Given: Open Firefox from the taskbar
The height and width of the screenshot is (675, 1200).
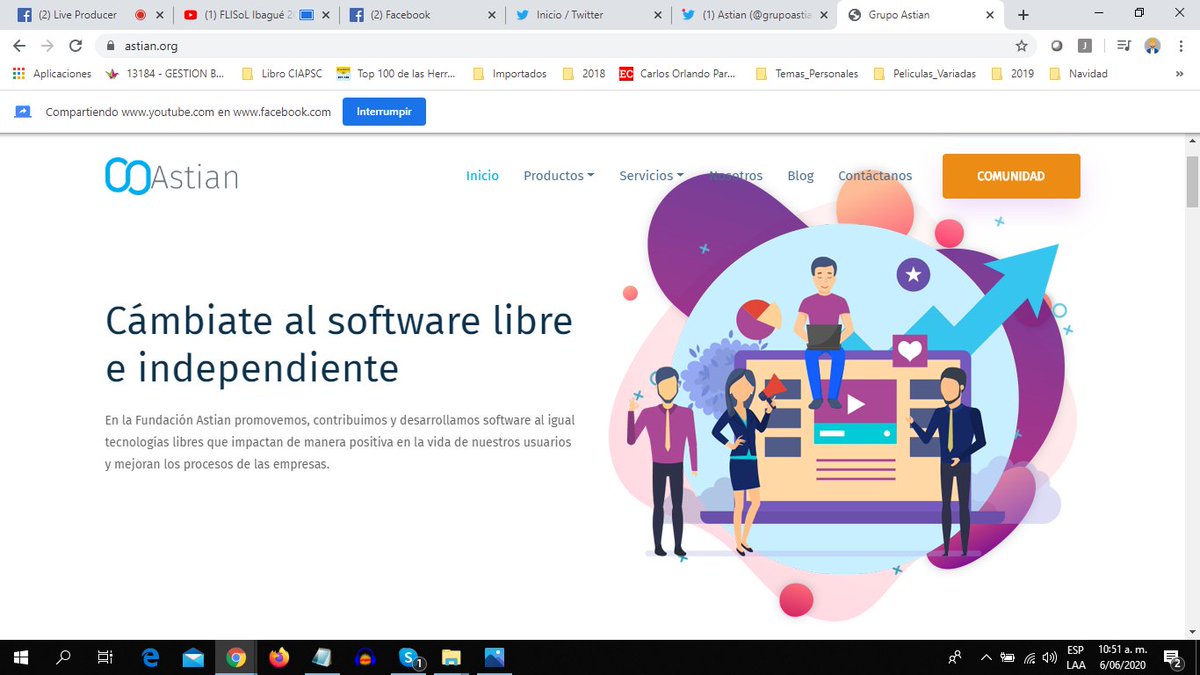Looking at the screenshot, I should [x=279, y=657].
